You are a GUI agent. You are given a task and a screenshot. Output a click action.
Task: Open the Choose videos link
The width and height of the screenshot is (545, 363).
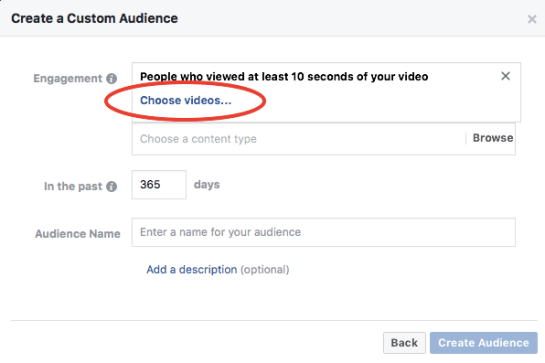pyautogui.click(x=186, y=100)
